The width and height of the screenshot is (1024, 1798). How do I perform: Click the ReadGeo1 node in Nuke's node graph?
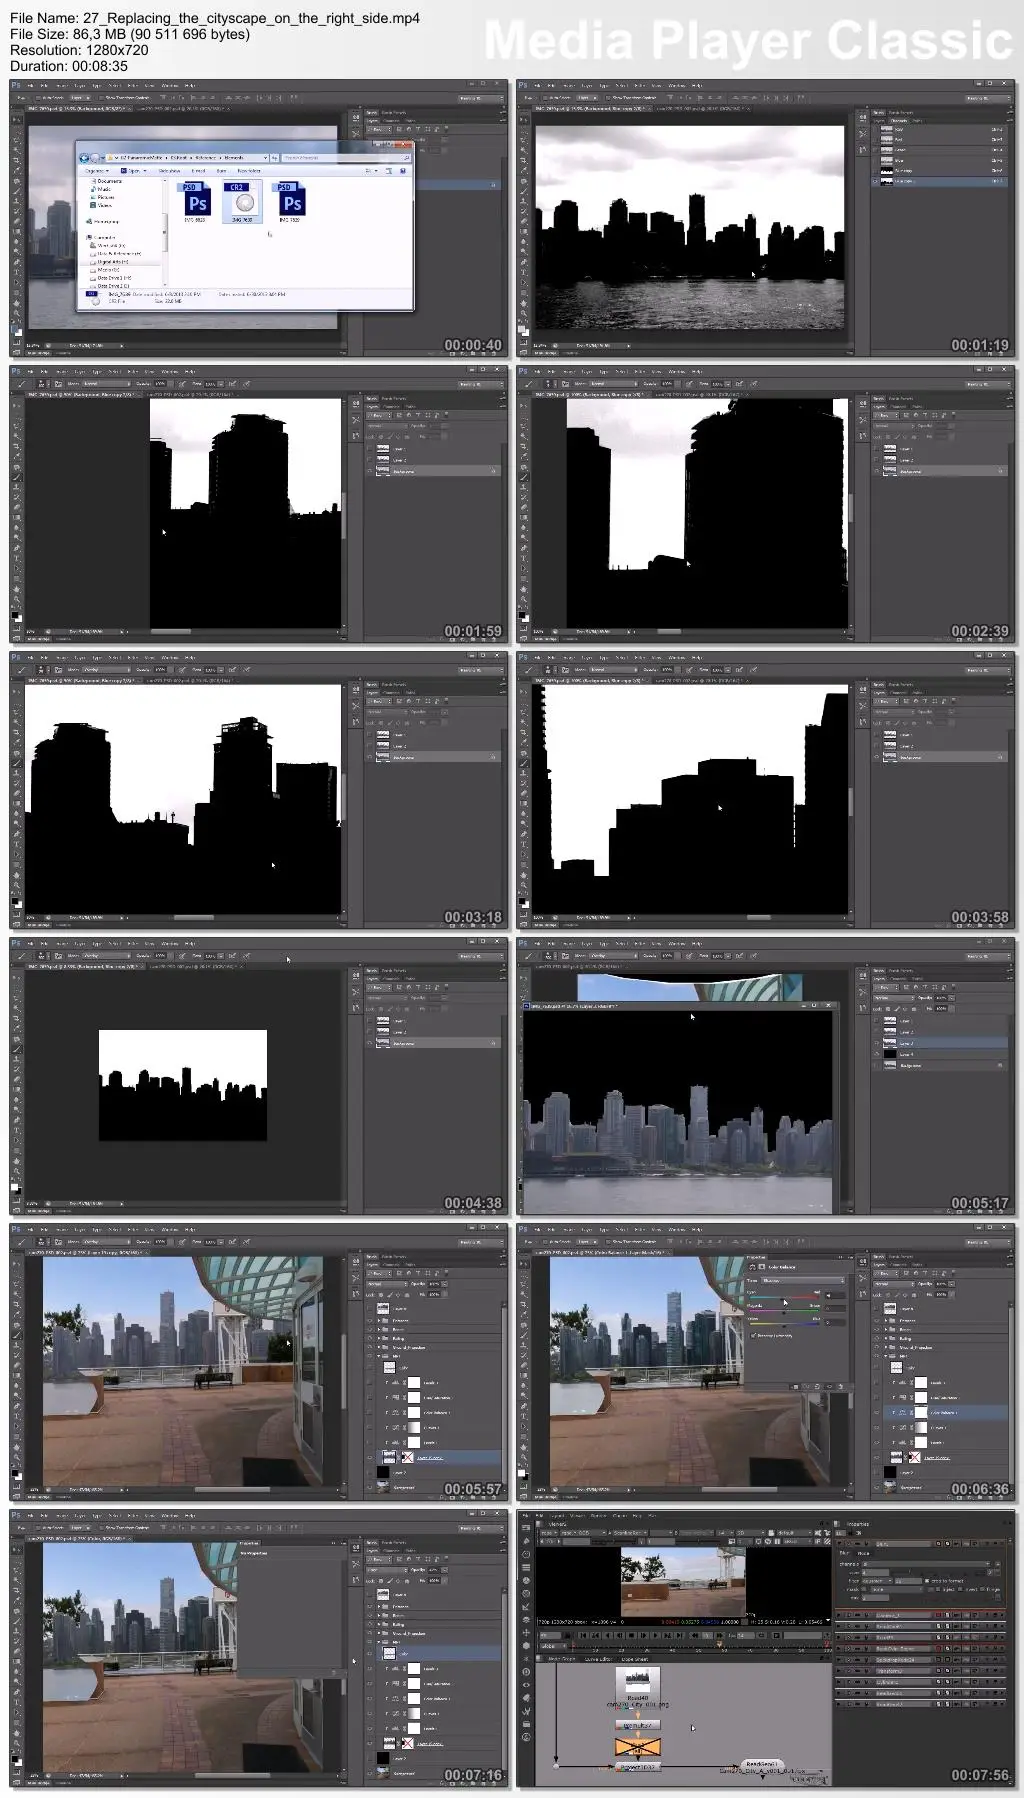(x=763, y=1763)
